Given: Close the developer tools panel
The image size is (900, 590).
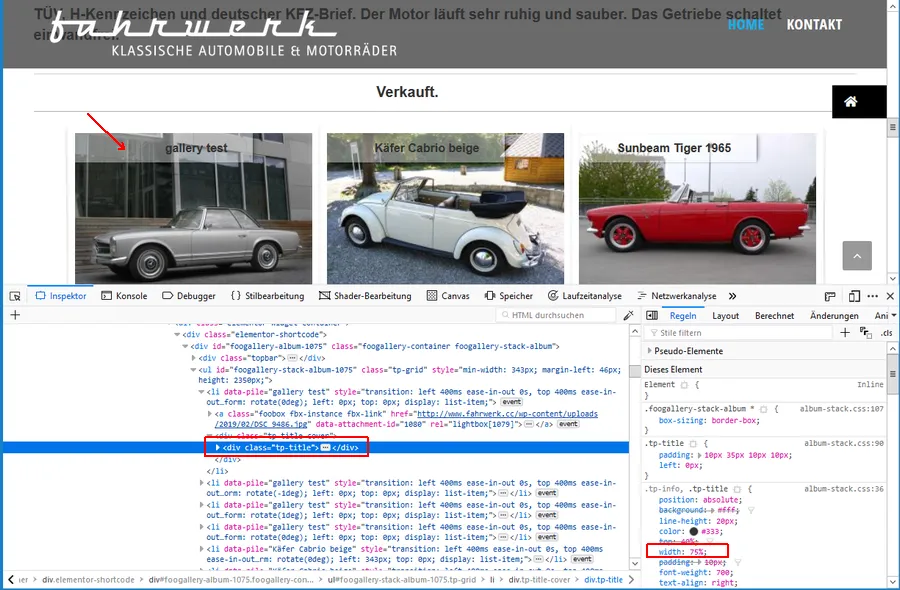Looking at the screenshot, I should 890,296.
